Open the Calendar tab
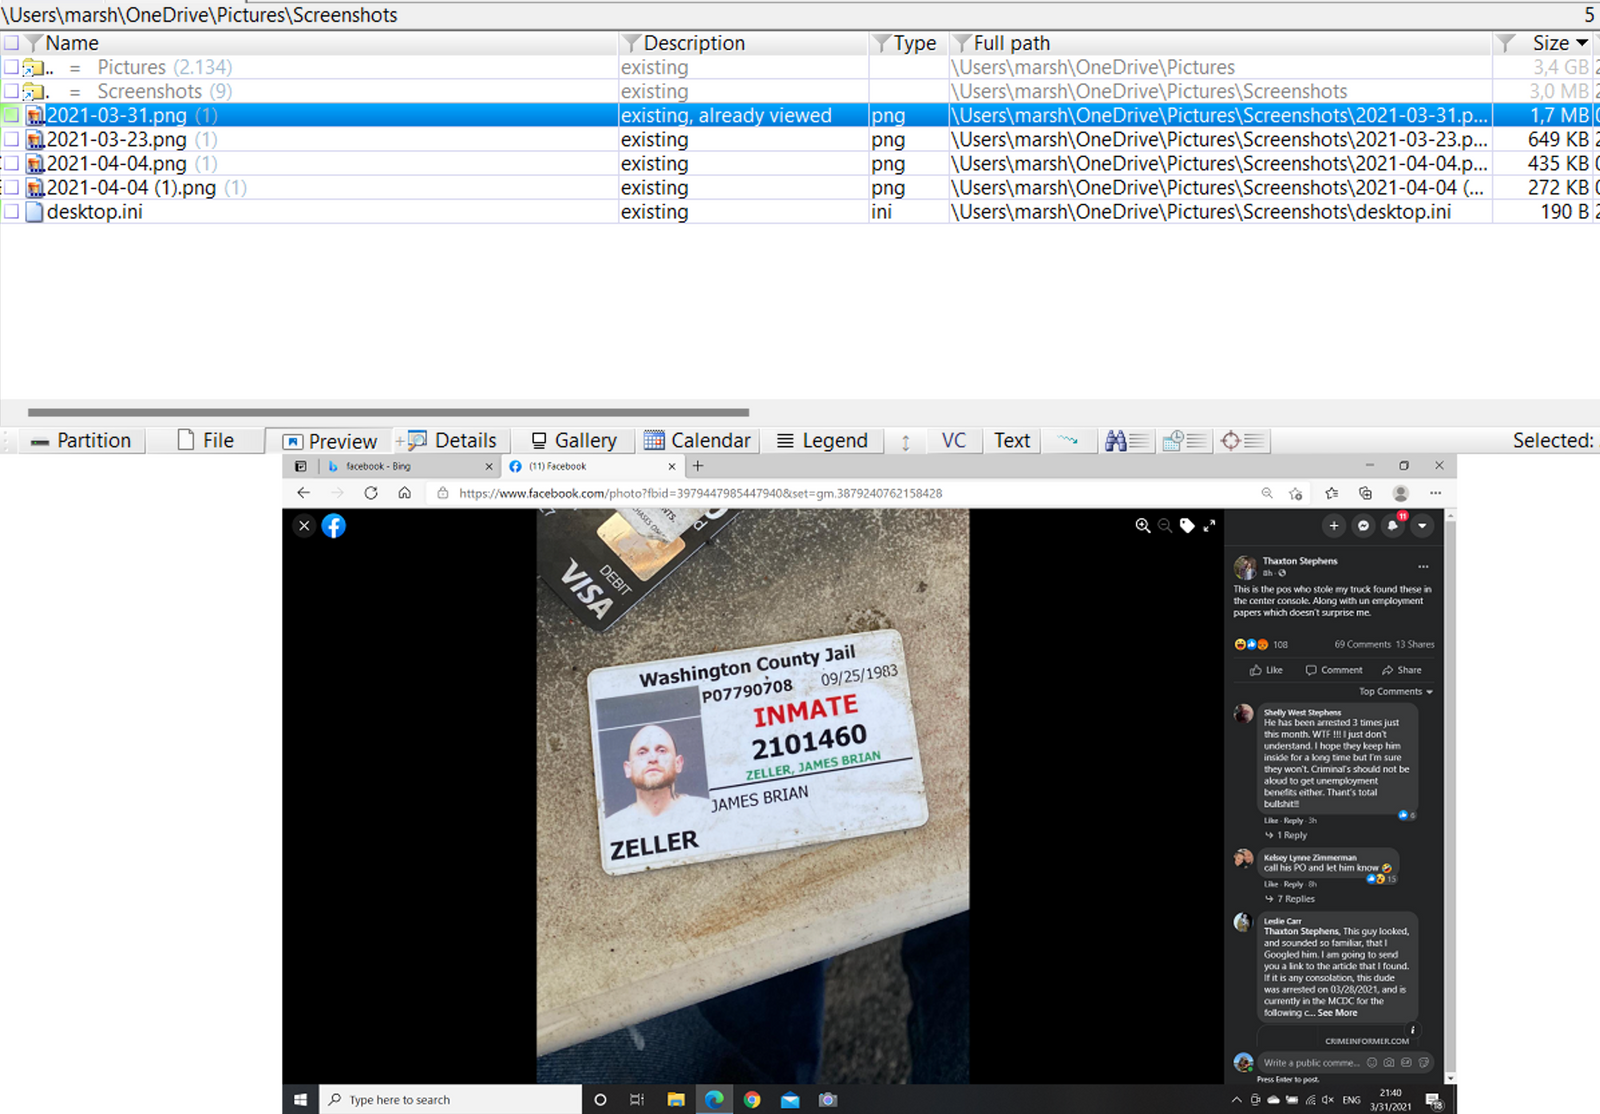This screenshot has height=1114, width=1600. pos(698,441)
